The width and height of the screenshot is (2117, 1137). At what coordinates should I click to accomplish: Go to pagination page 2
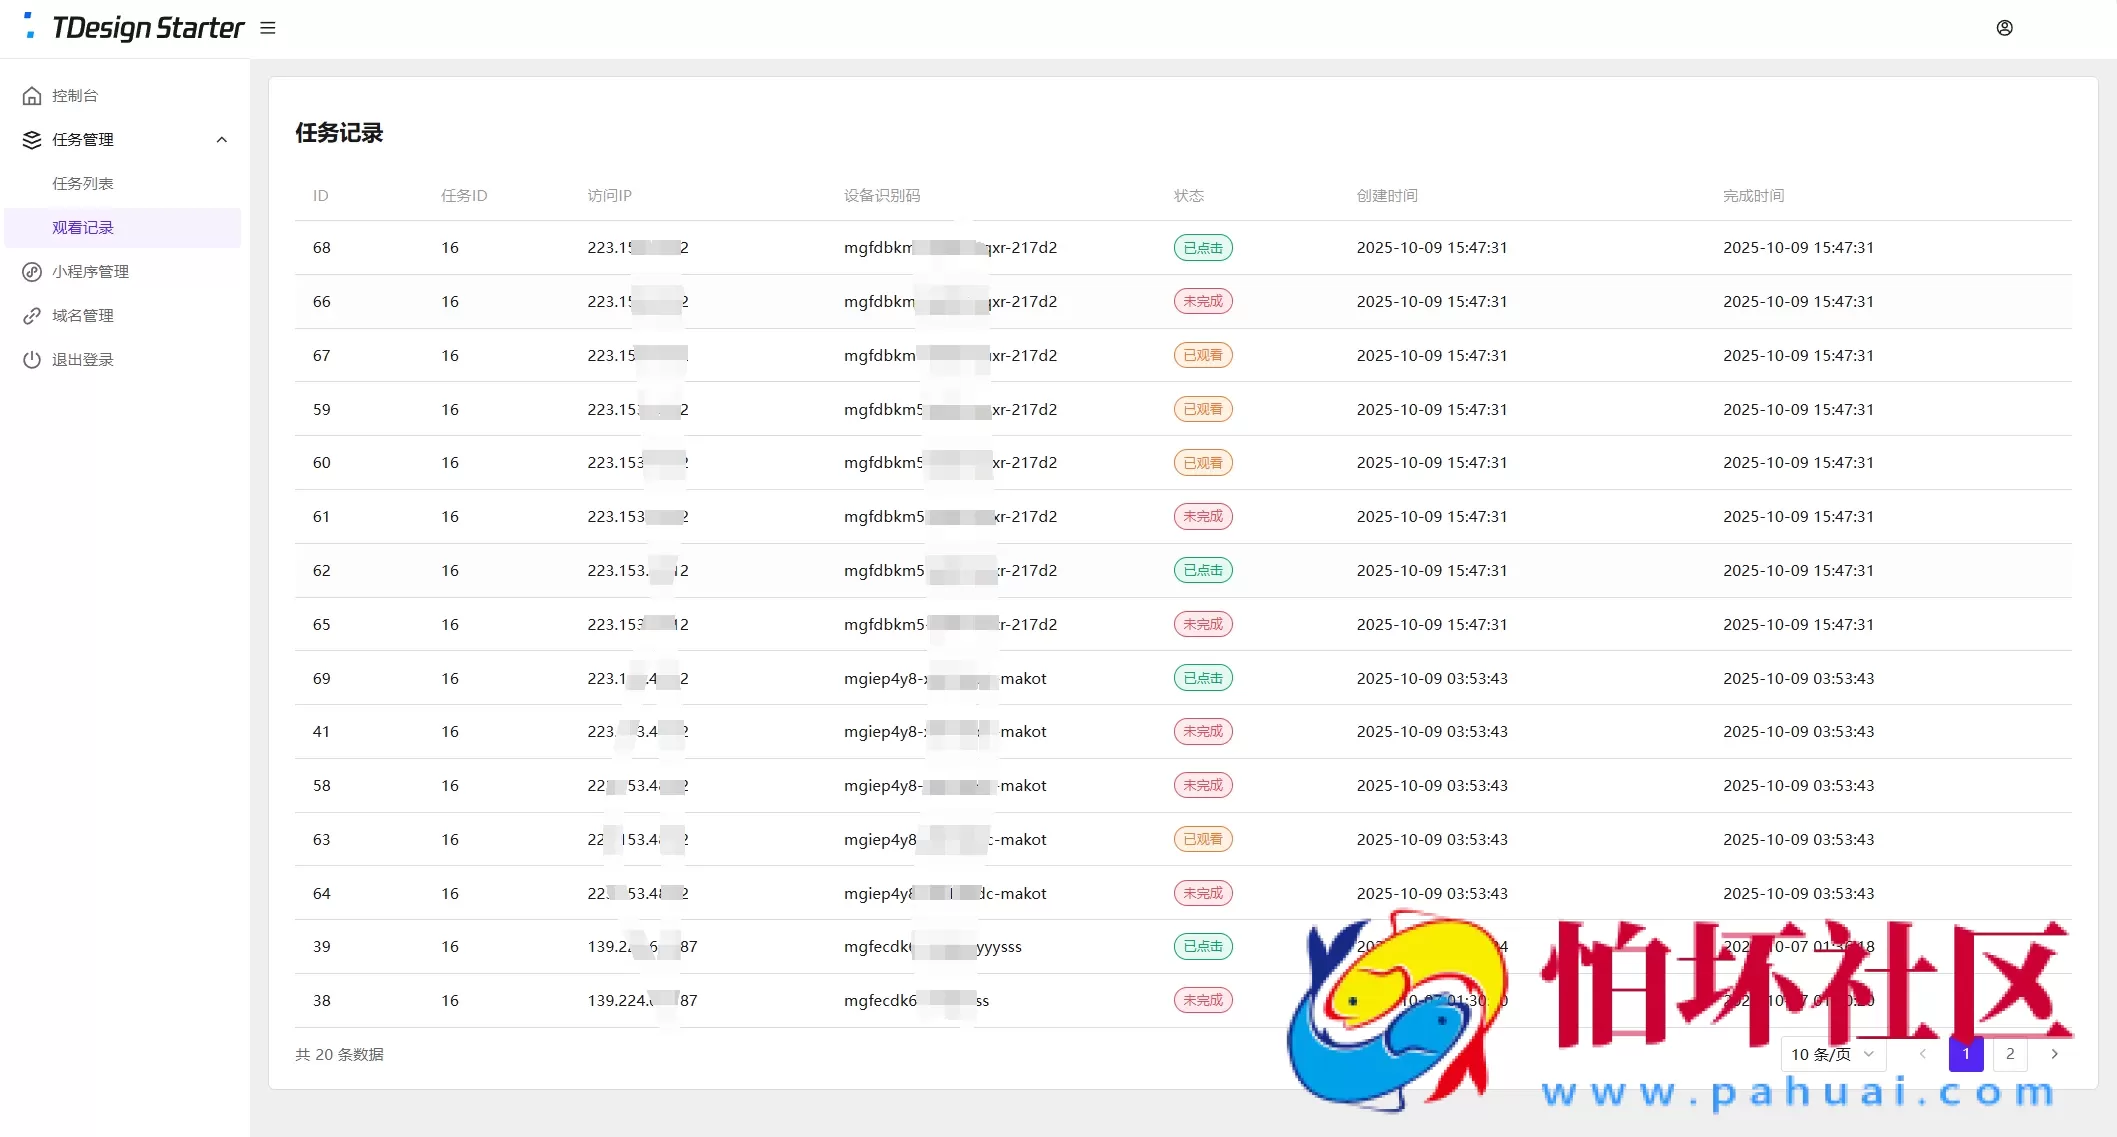pos(2010,1054)
